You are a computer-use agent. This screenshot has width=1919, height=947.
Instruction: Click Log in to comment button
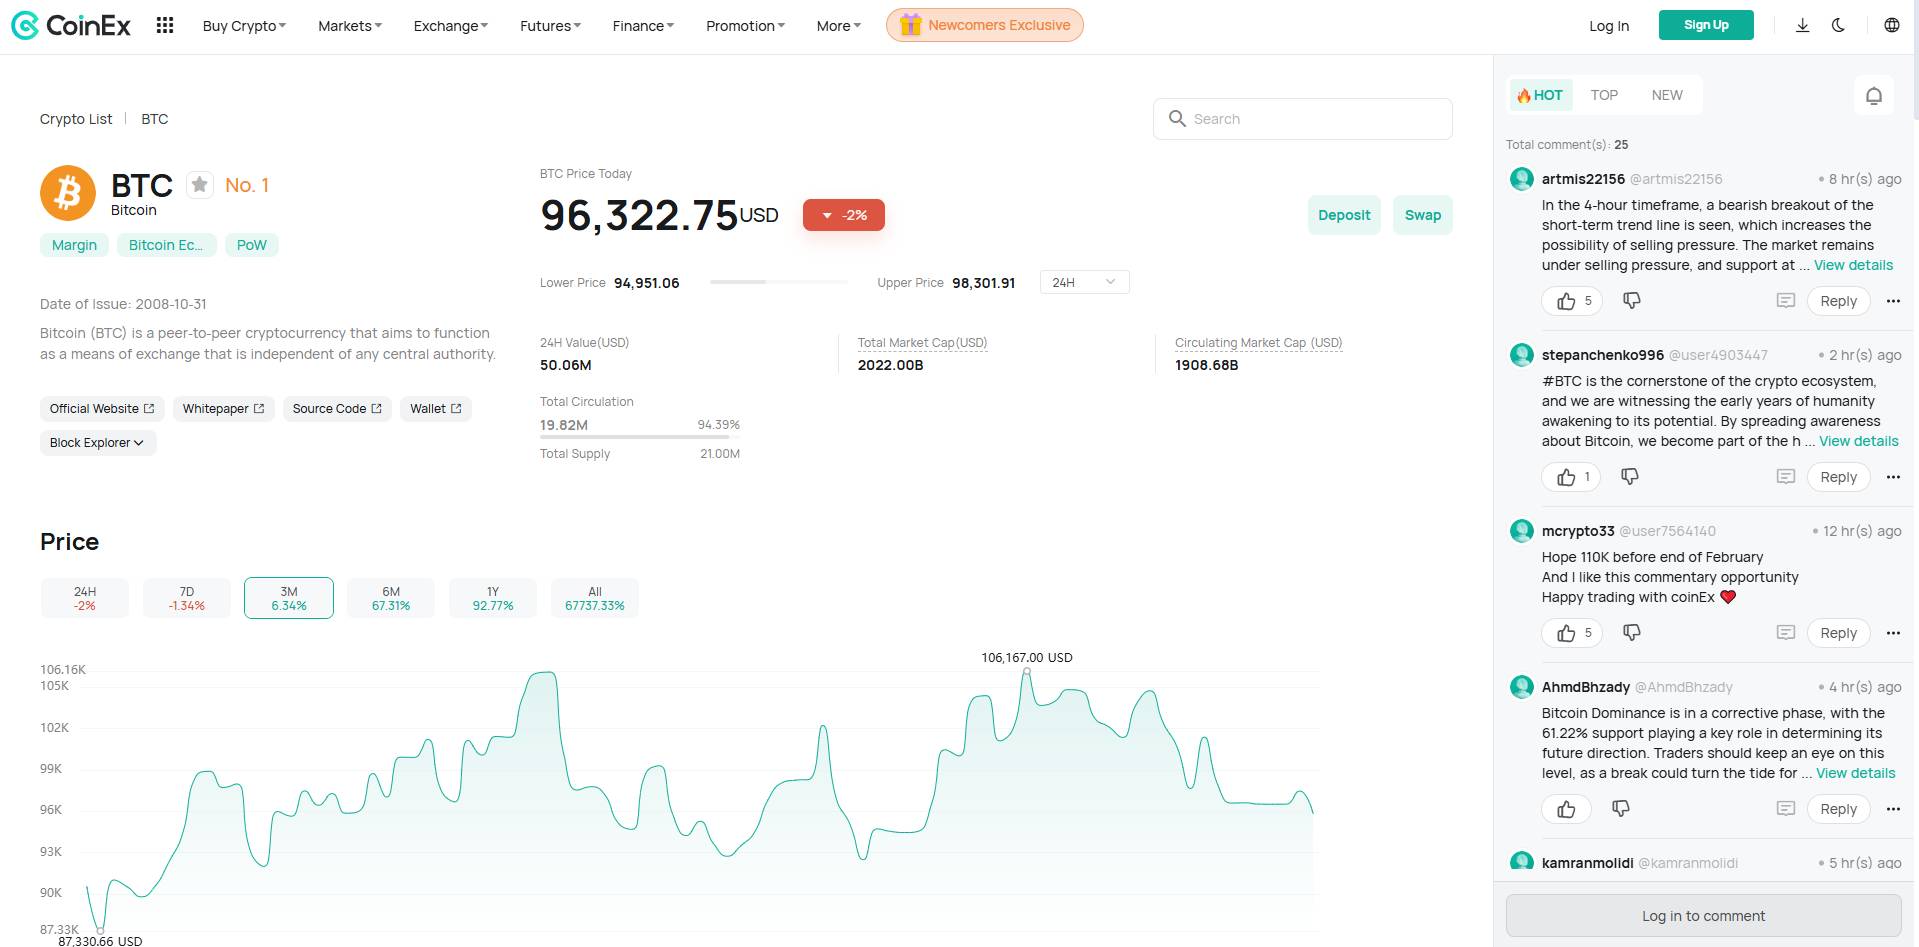coord(1703,916)
